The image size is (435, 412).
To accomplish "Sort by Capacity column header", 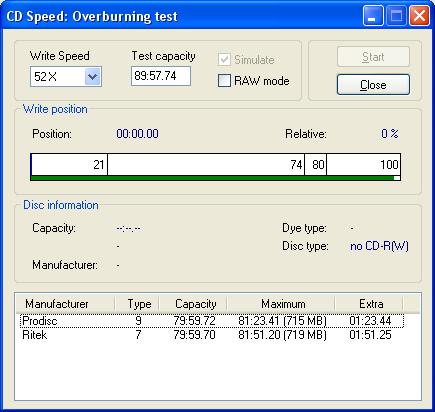I will point(193,304).
